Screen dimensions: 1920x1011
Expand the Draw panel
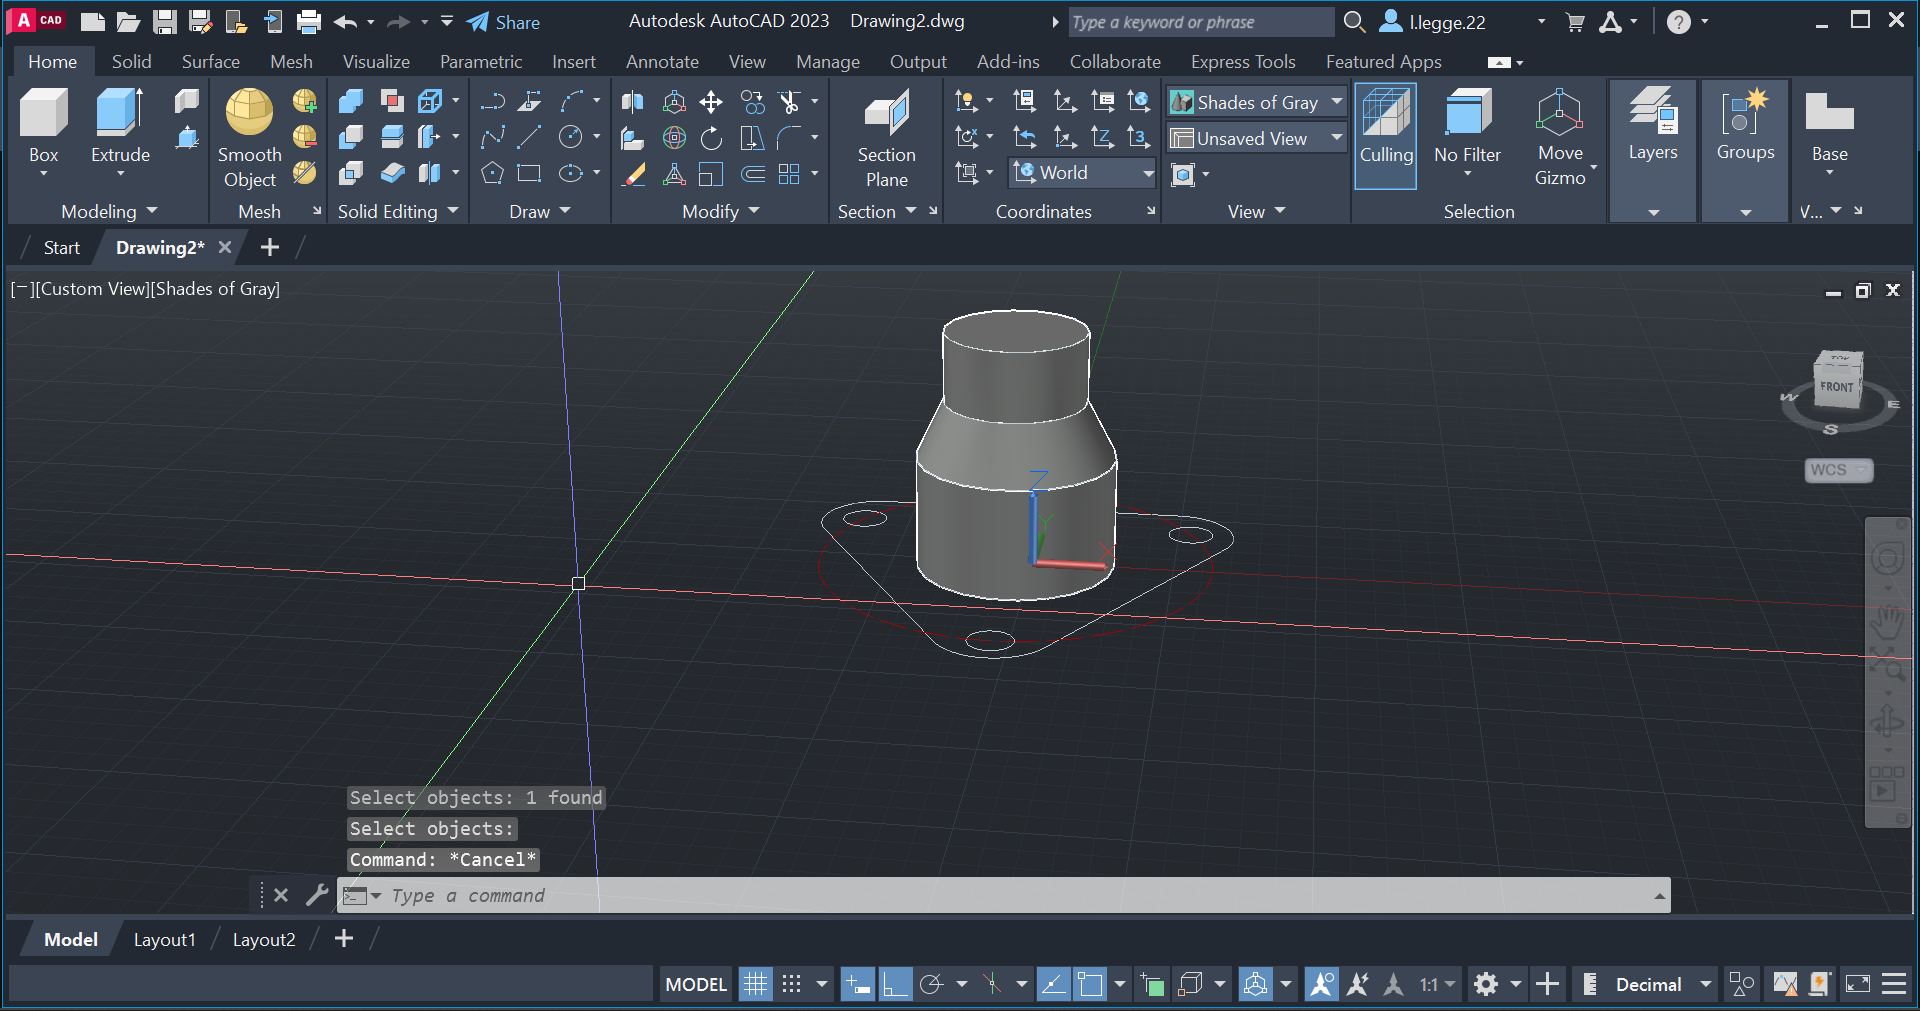click(x=539, y=211)
